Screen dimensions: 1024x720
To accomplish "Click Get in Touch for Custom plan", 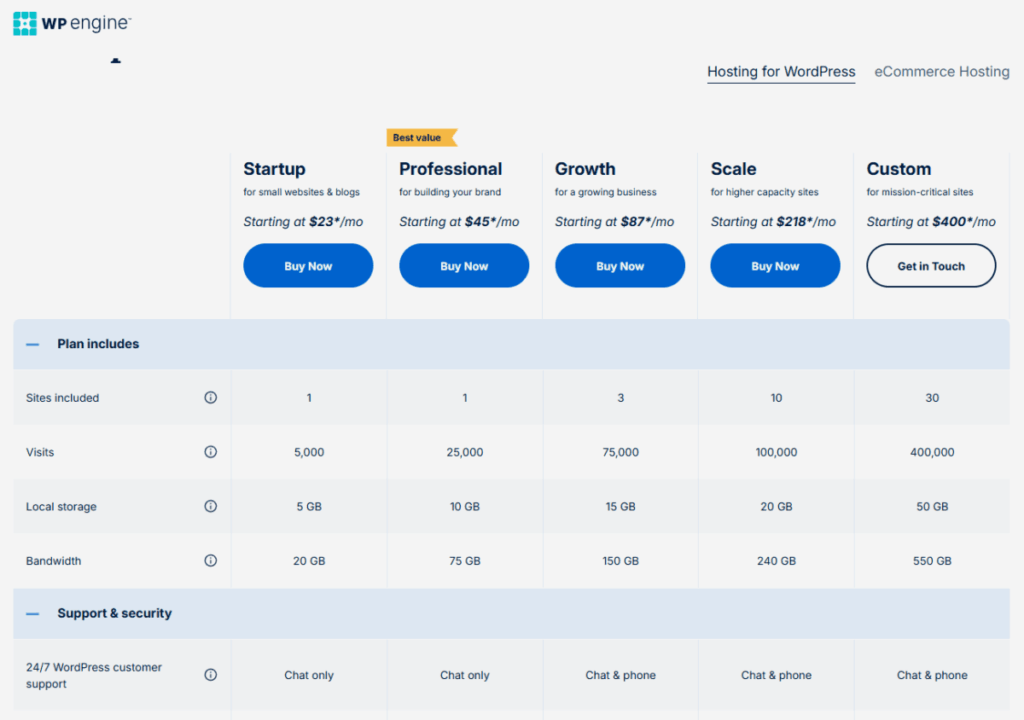I will tap(931, 266).
